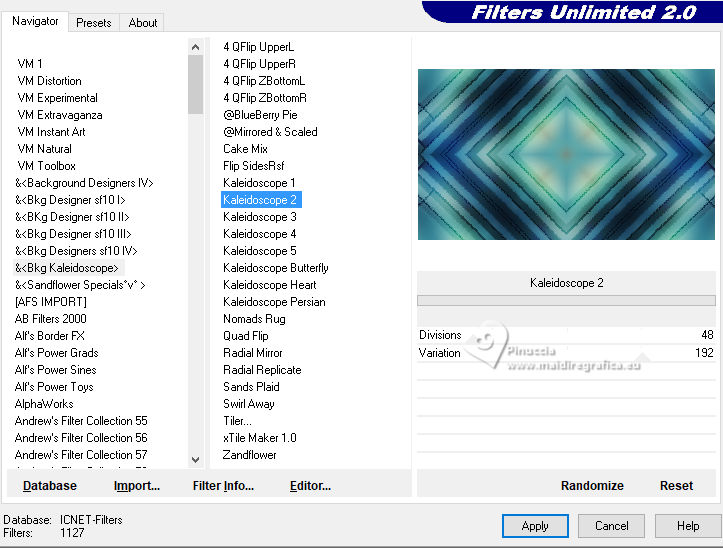723x548 pixels.
Task: Choose Cake Mix filter
Action: pyautogui.click(x=245, y=149)
